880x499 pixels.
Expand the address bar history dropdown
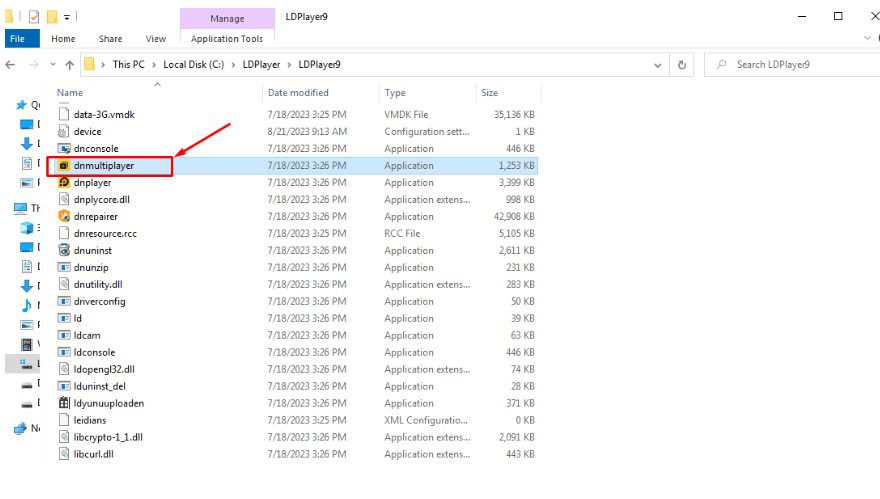click(658, 65)
